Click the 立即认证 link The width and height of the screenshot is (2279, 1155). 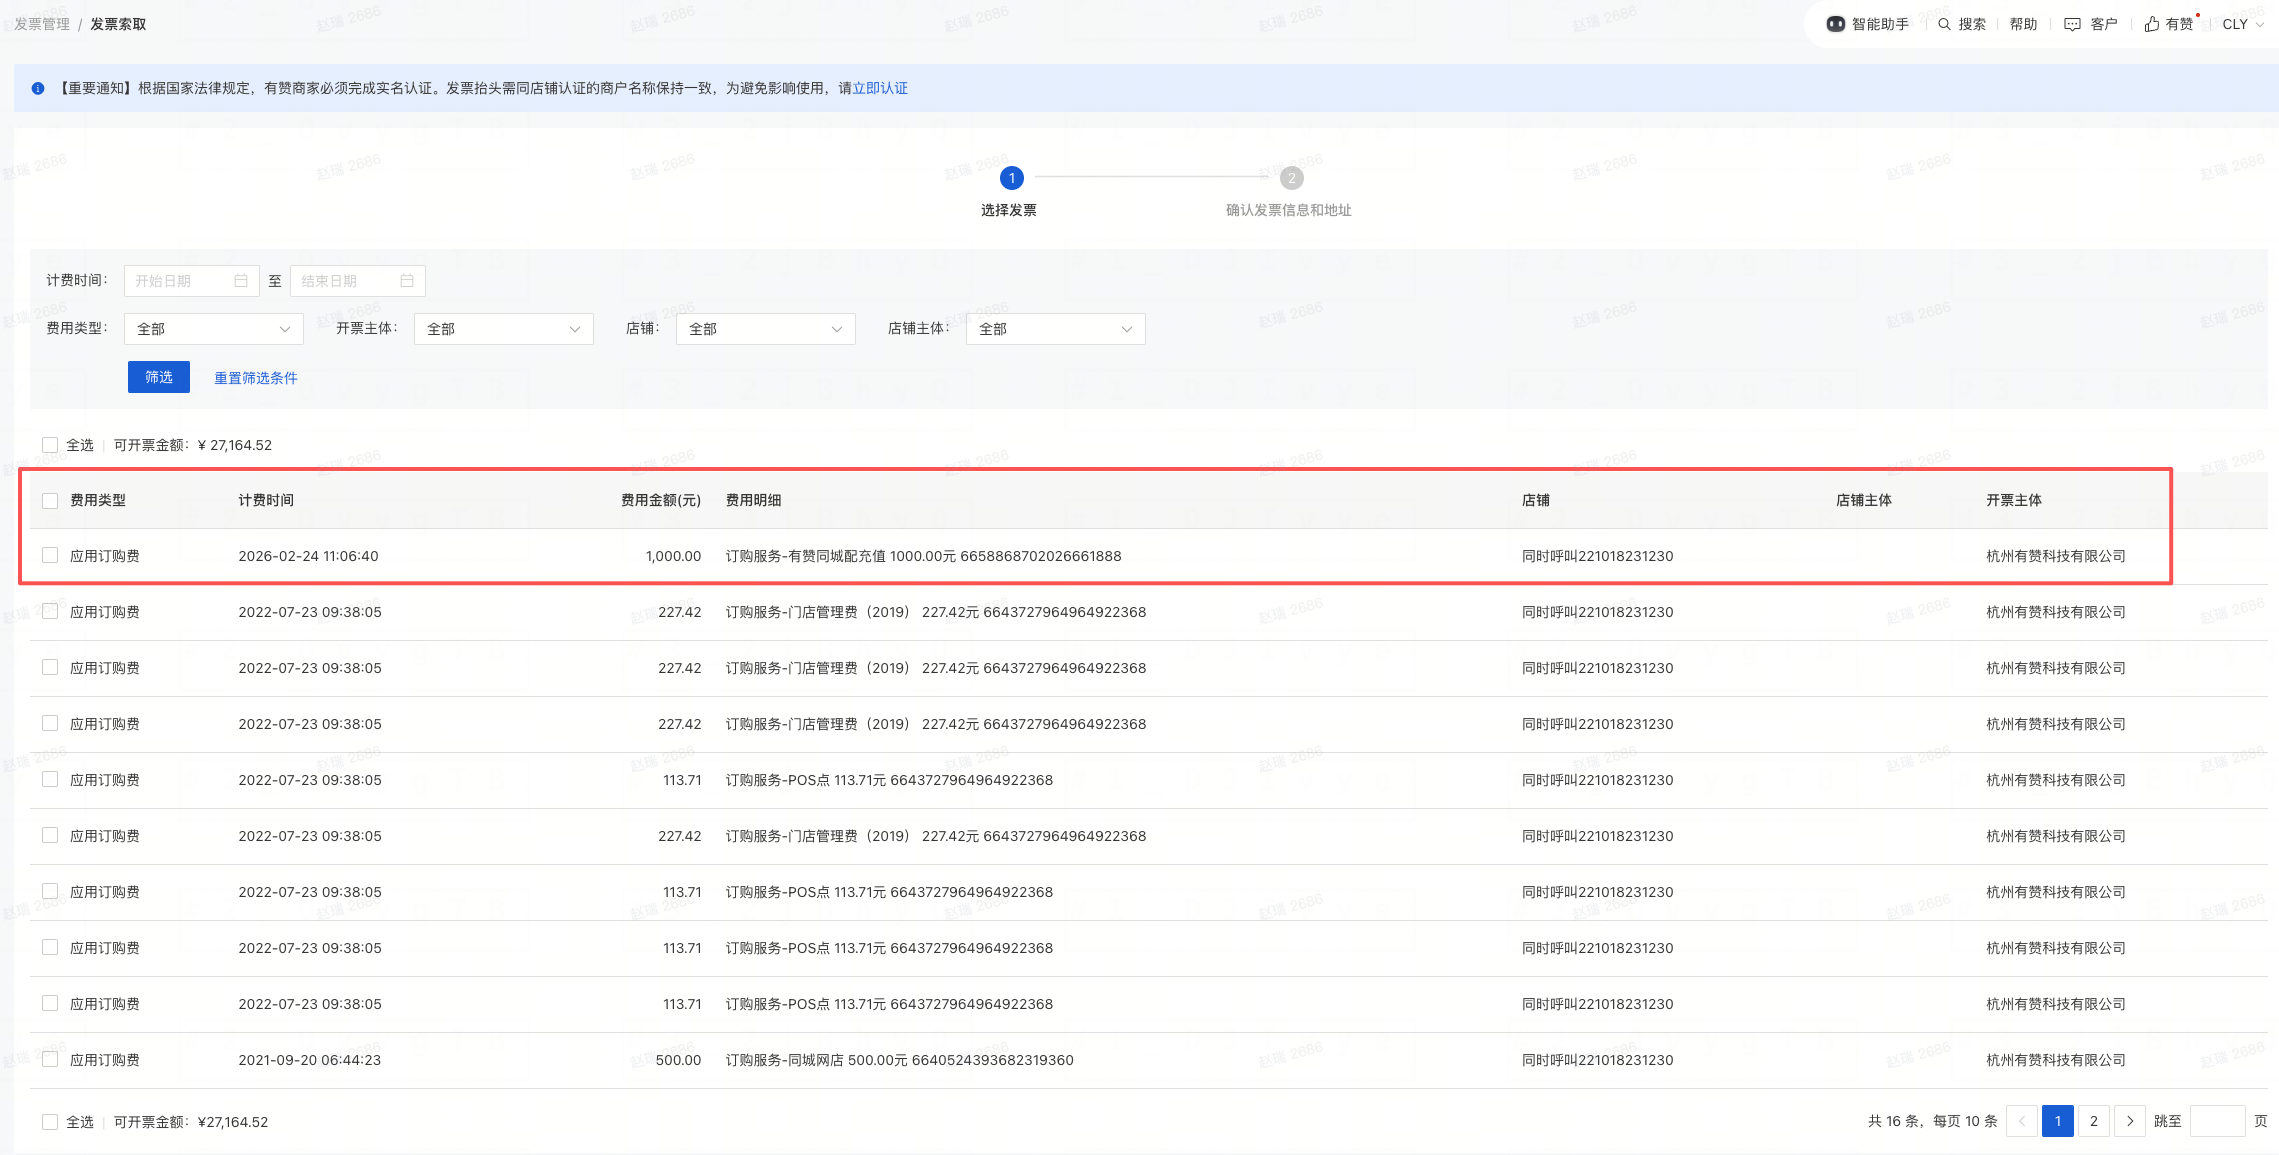click(880, 88)
